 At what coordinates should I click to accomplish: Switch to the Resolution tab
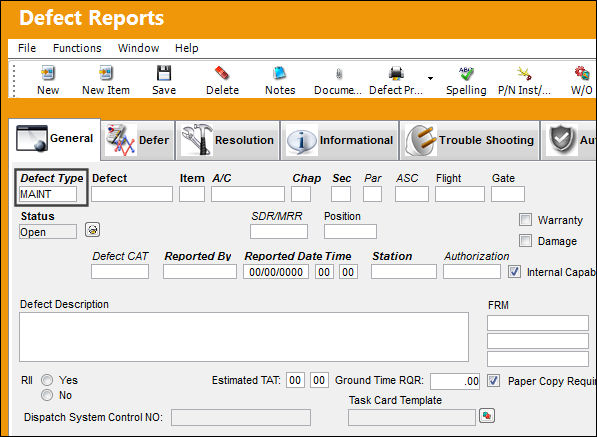(228, 140)
